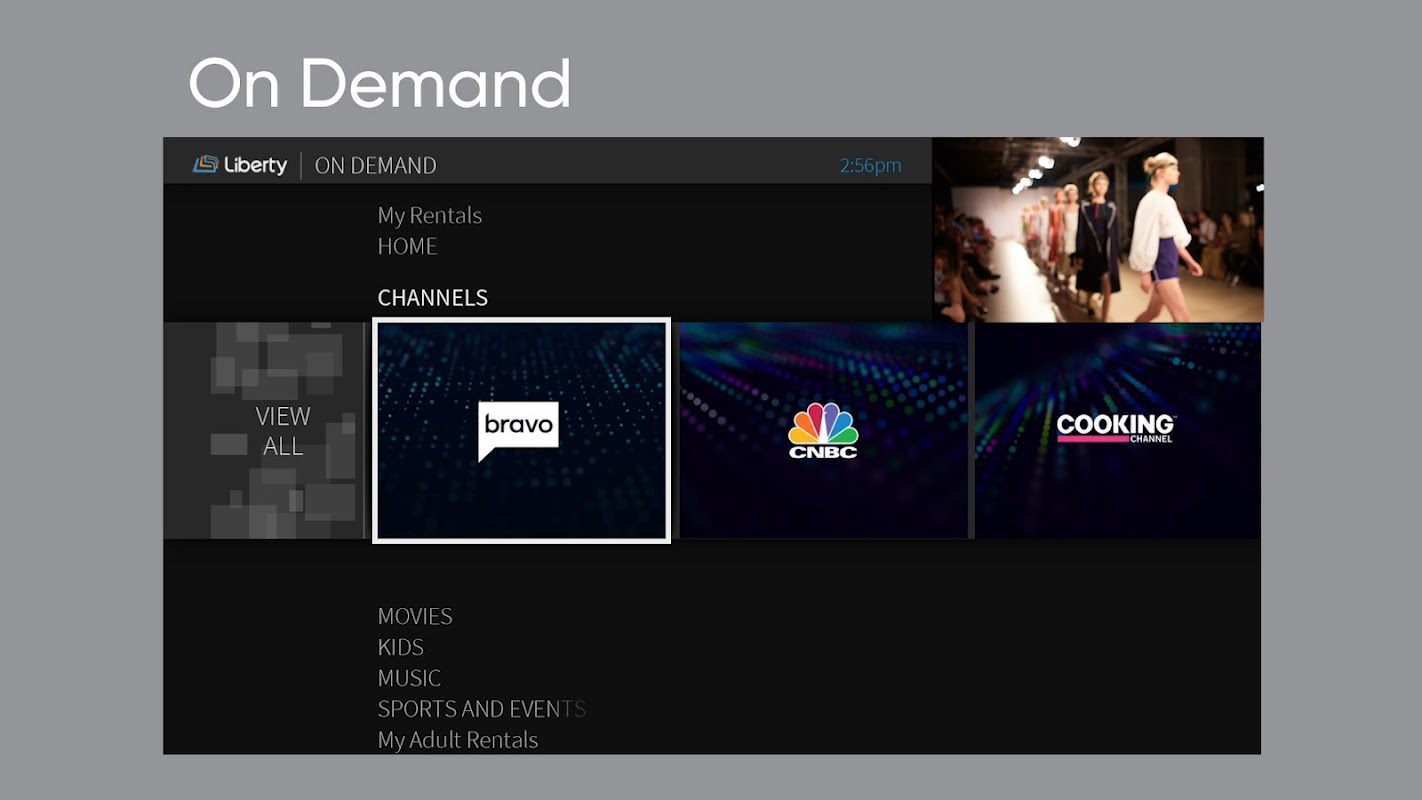Select the MUSIC category
The height and width of the screenshot is (800, 1422).
point(409,678)
